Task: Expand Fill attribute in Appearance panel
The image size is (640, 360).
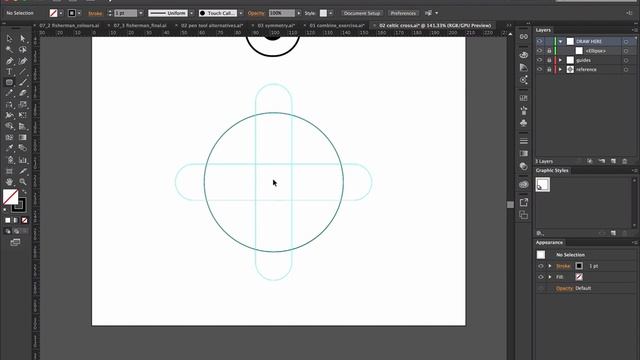Action: tap(550, 277)
